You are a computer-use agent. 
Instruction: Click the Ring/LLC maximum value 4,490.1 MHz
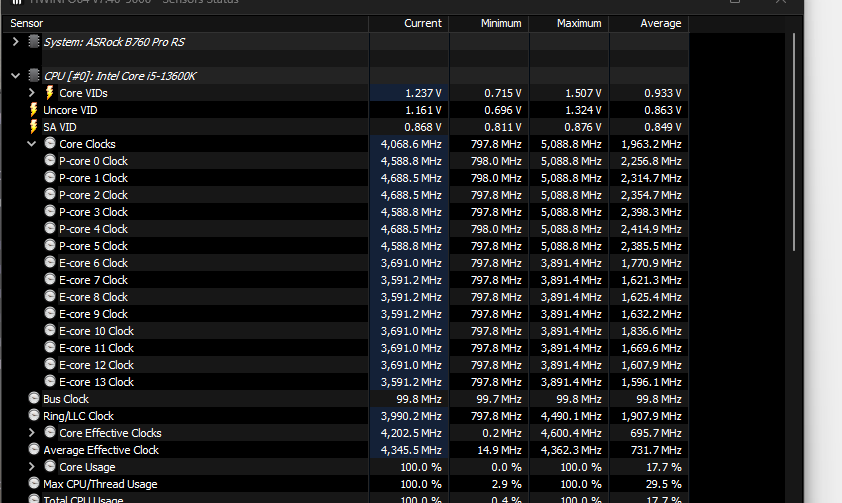click(571, 416)
